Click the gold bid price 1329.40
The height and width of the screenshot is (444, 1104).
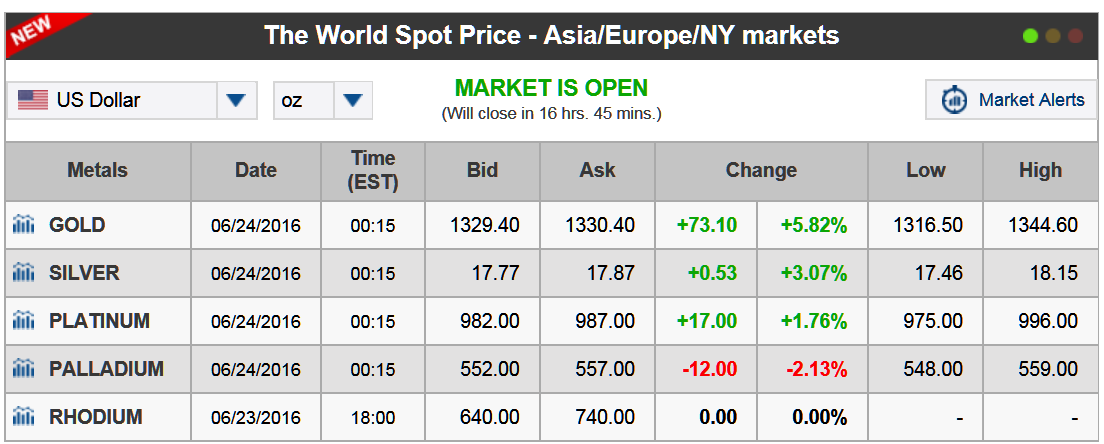point(484,225)
